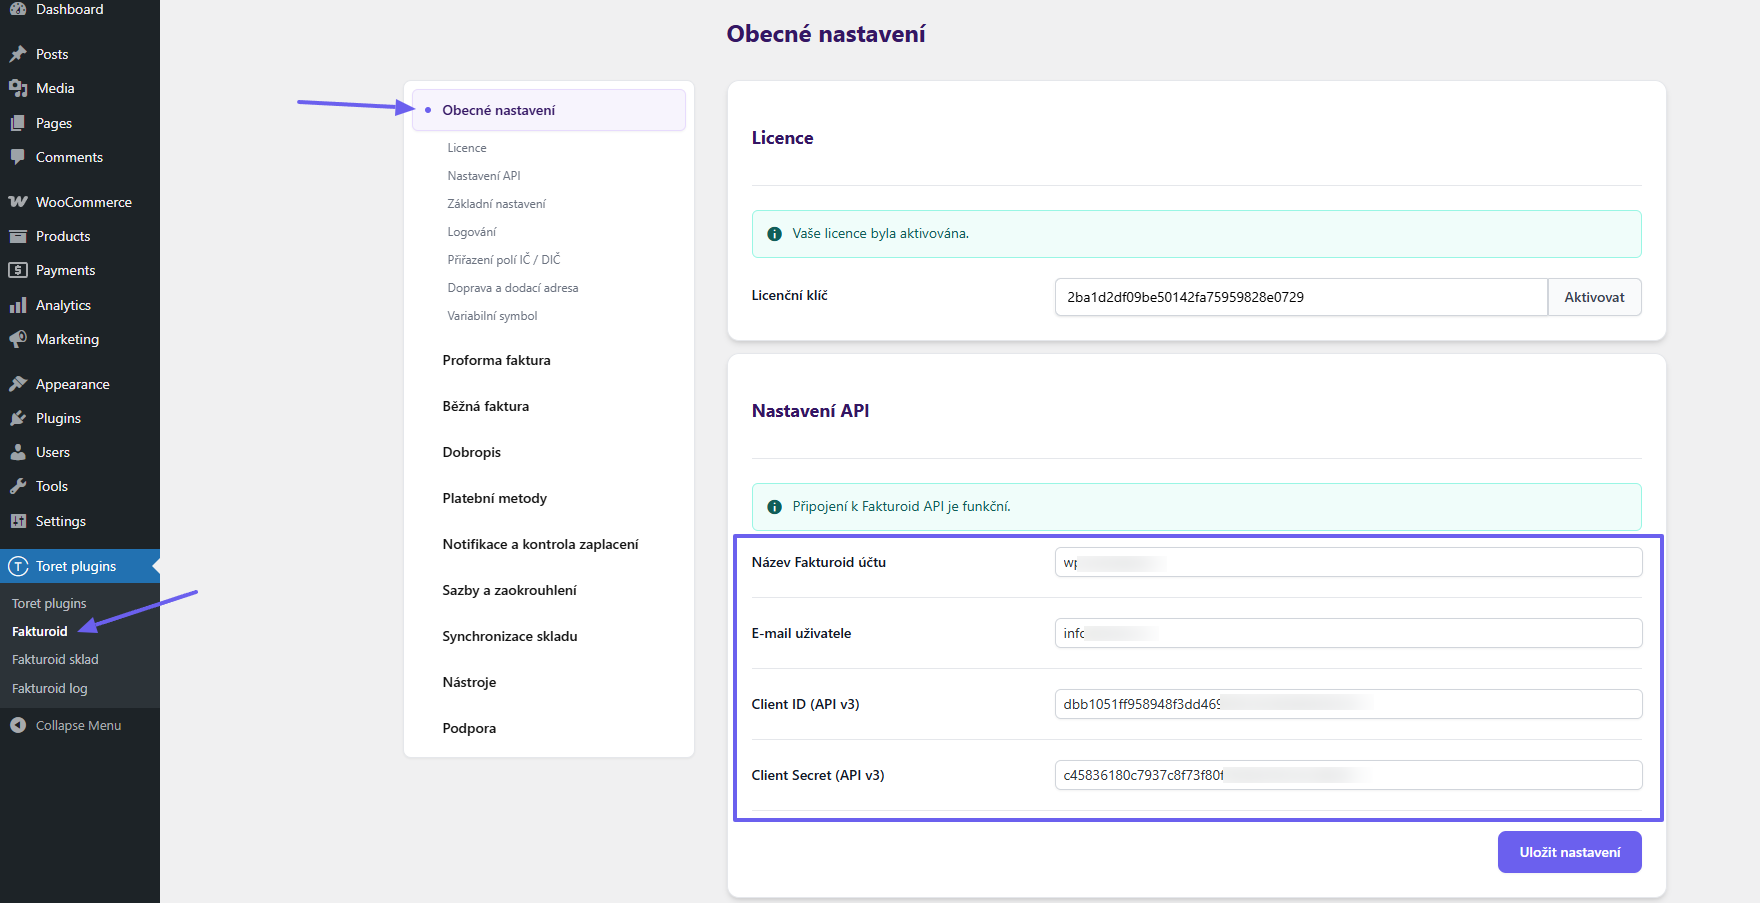Open Notifikace a kontrola zaplacení section
This screenshot has width=1760, height=903.
[x=540, y=544]
